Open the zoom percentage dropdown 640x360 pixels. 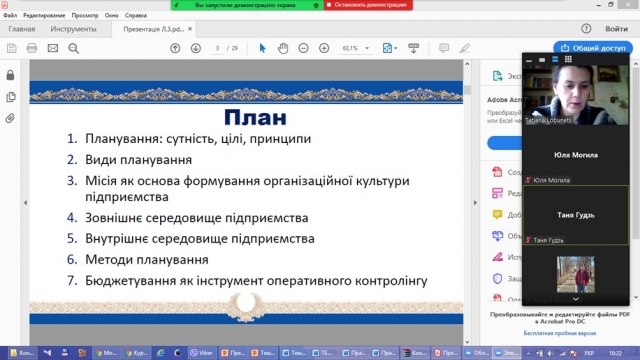click(367, 48)
